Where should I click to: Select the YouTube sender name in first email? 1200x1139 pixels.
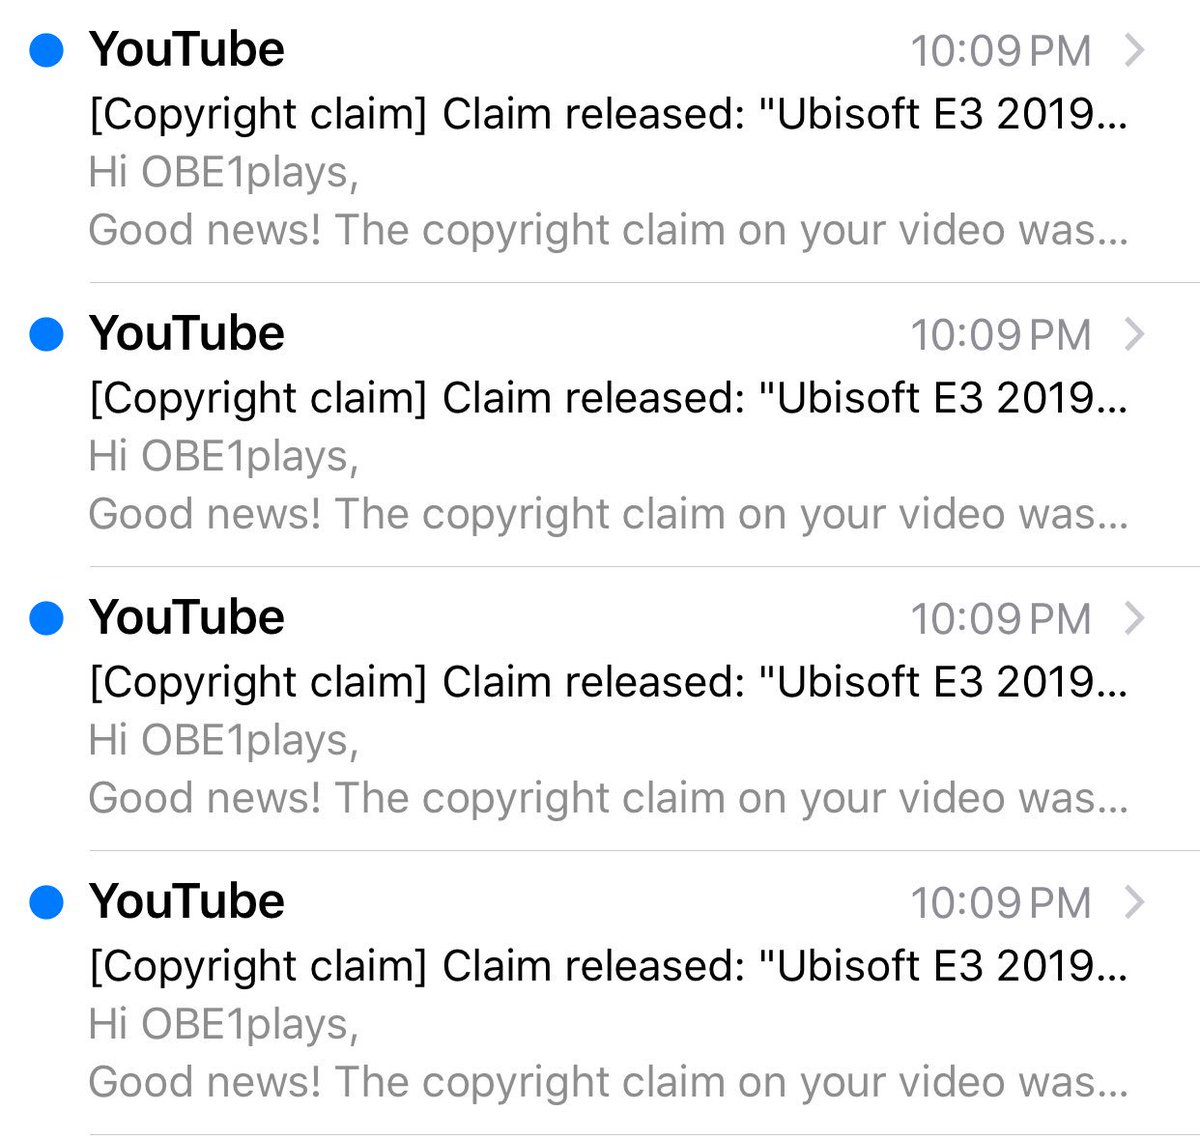(x=187, y=49)
